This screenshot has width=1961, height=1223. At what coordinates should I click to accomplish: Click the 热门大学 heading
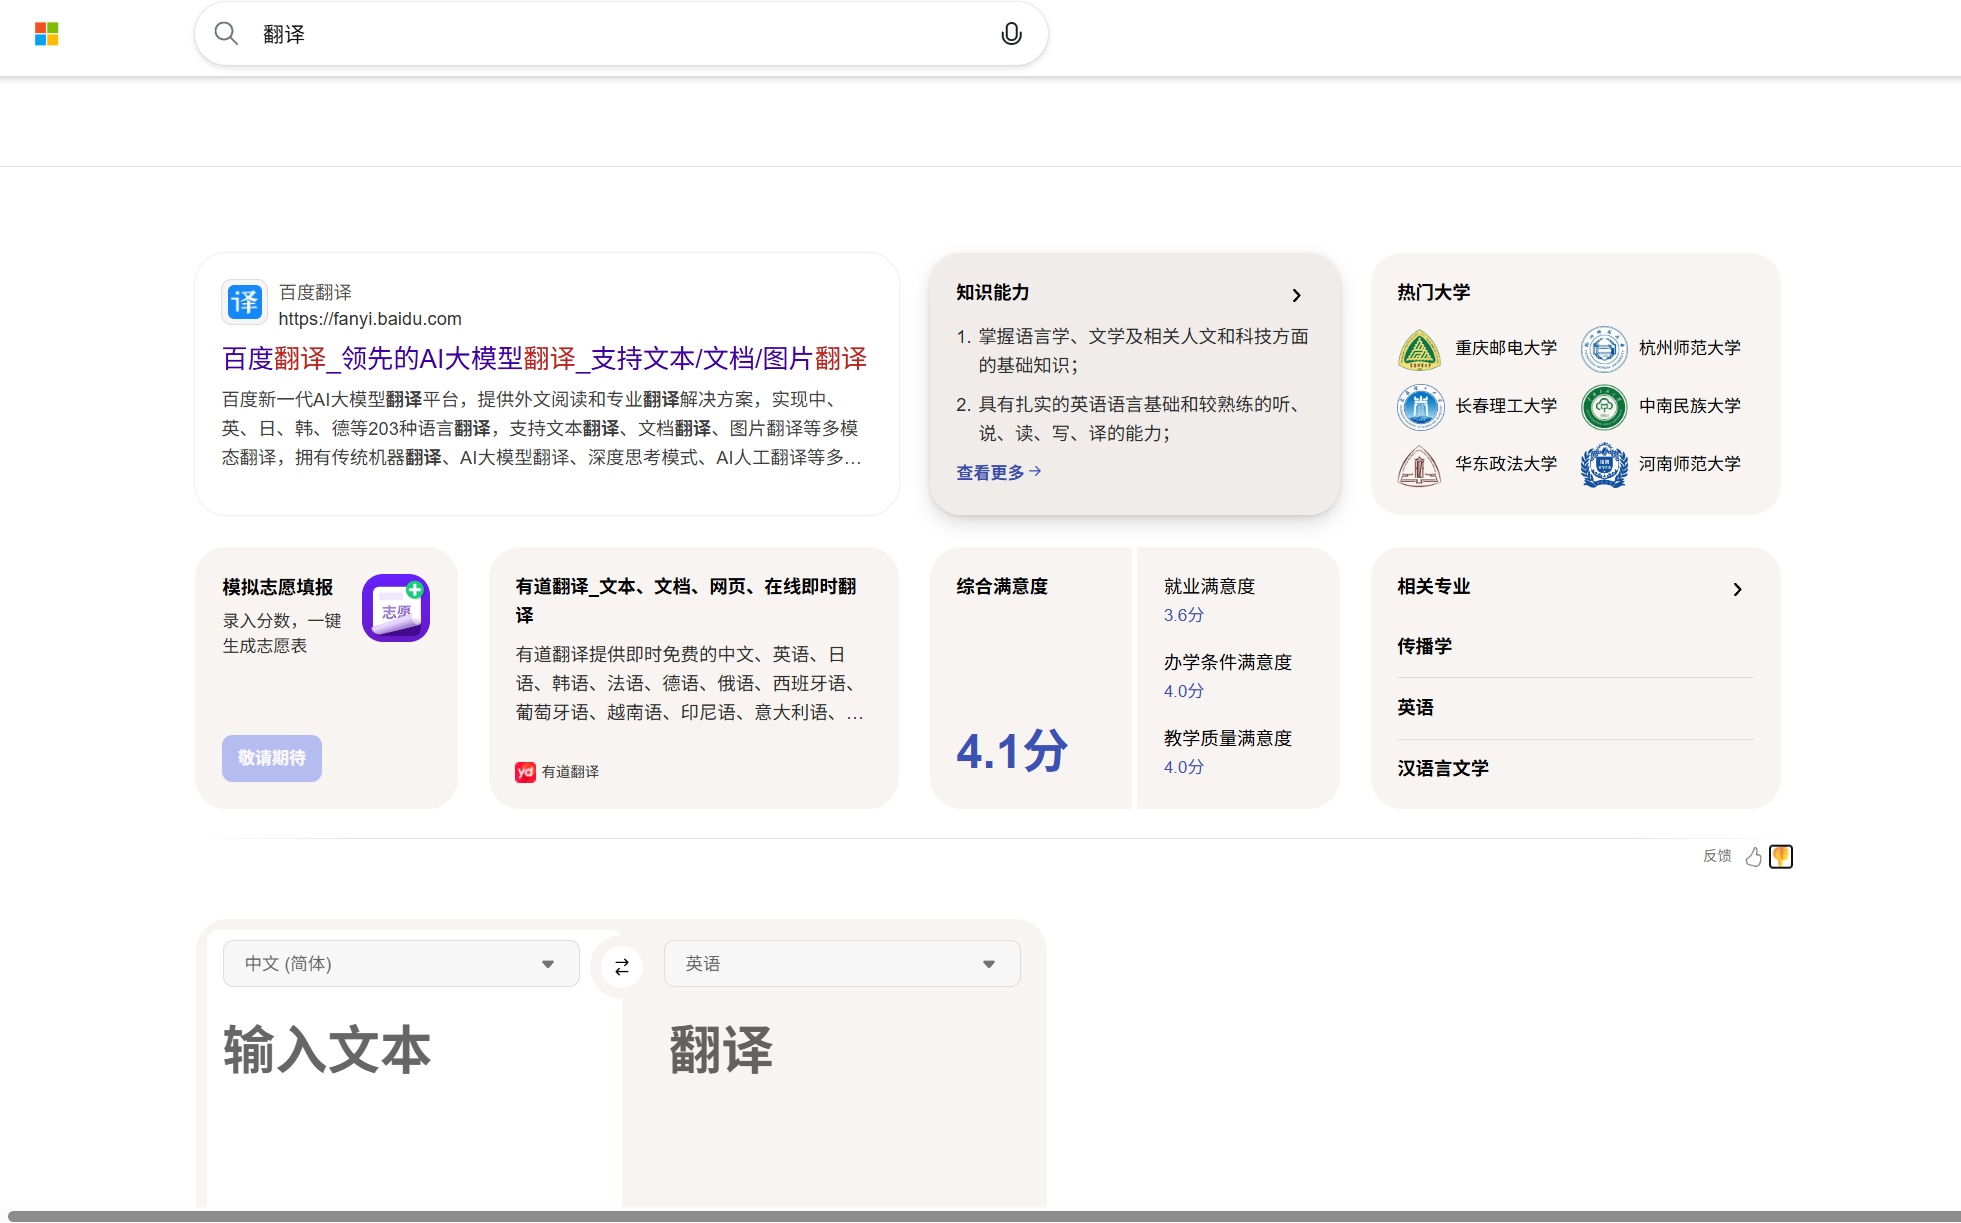(x=1433, y=293)
